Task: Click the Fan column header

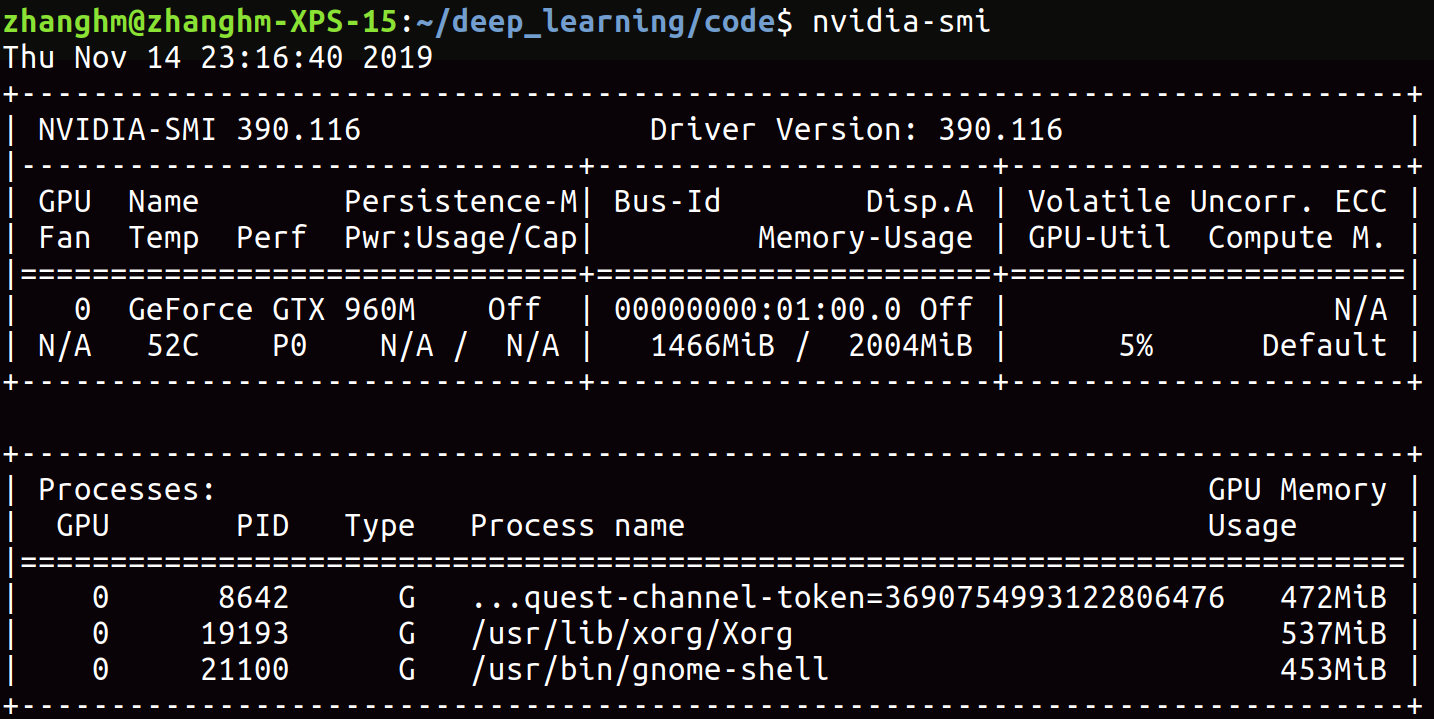Action: point(64,238)
